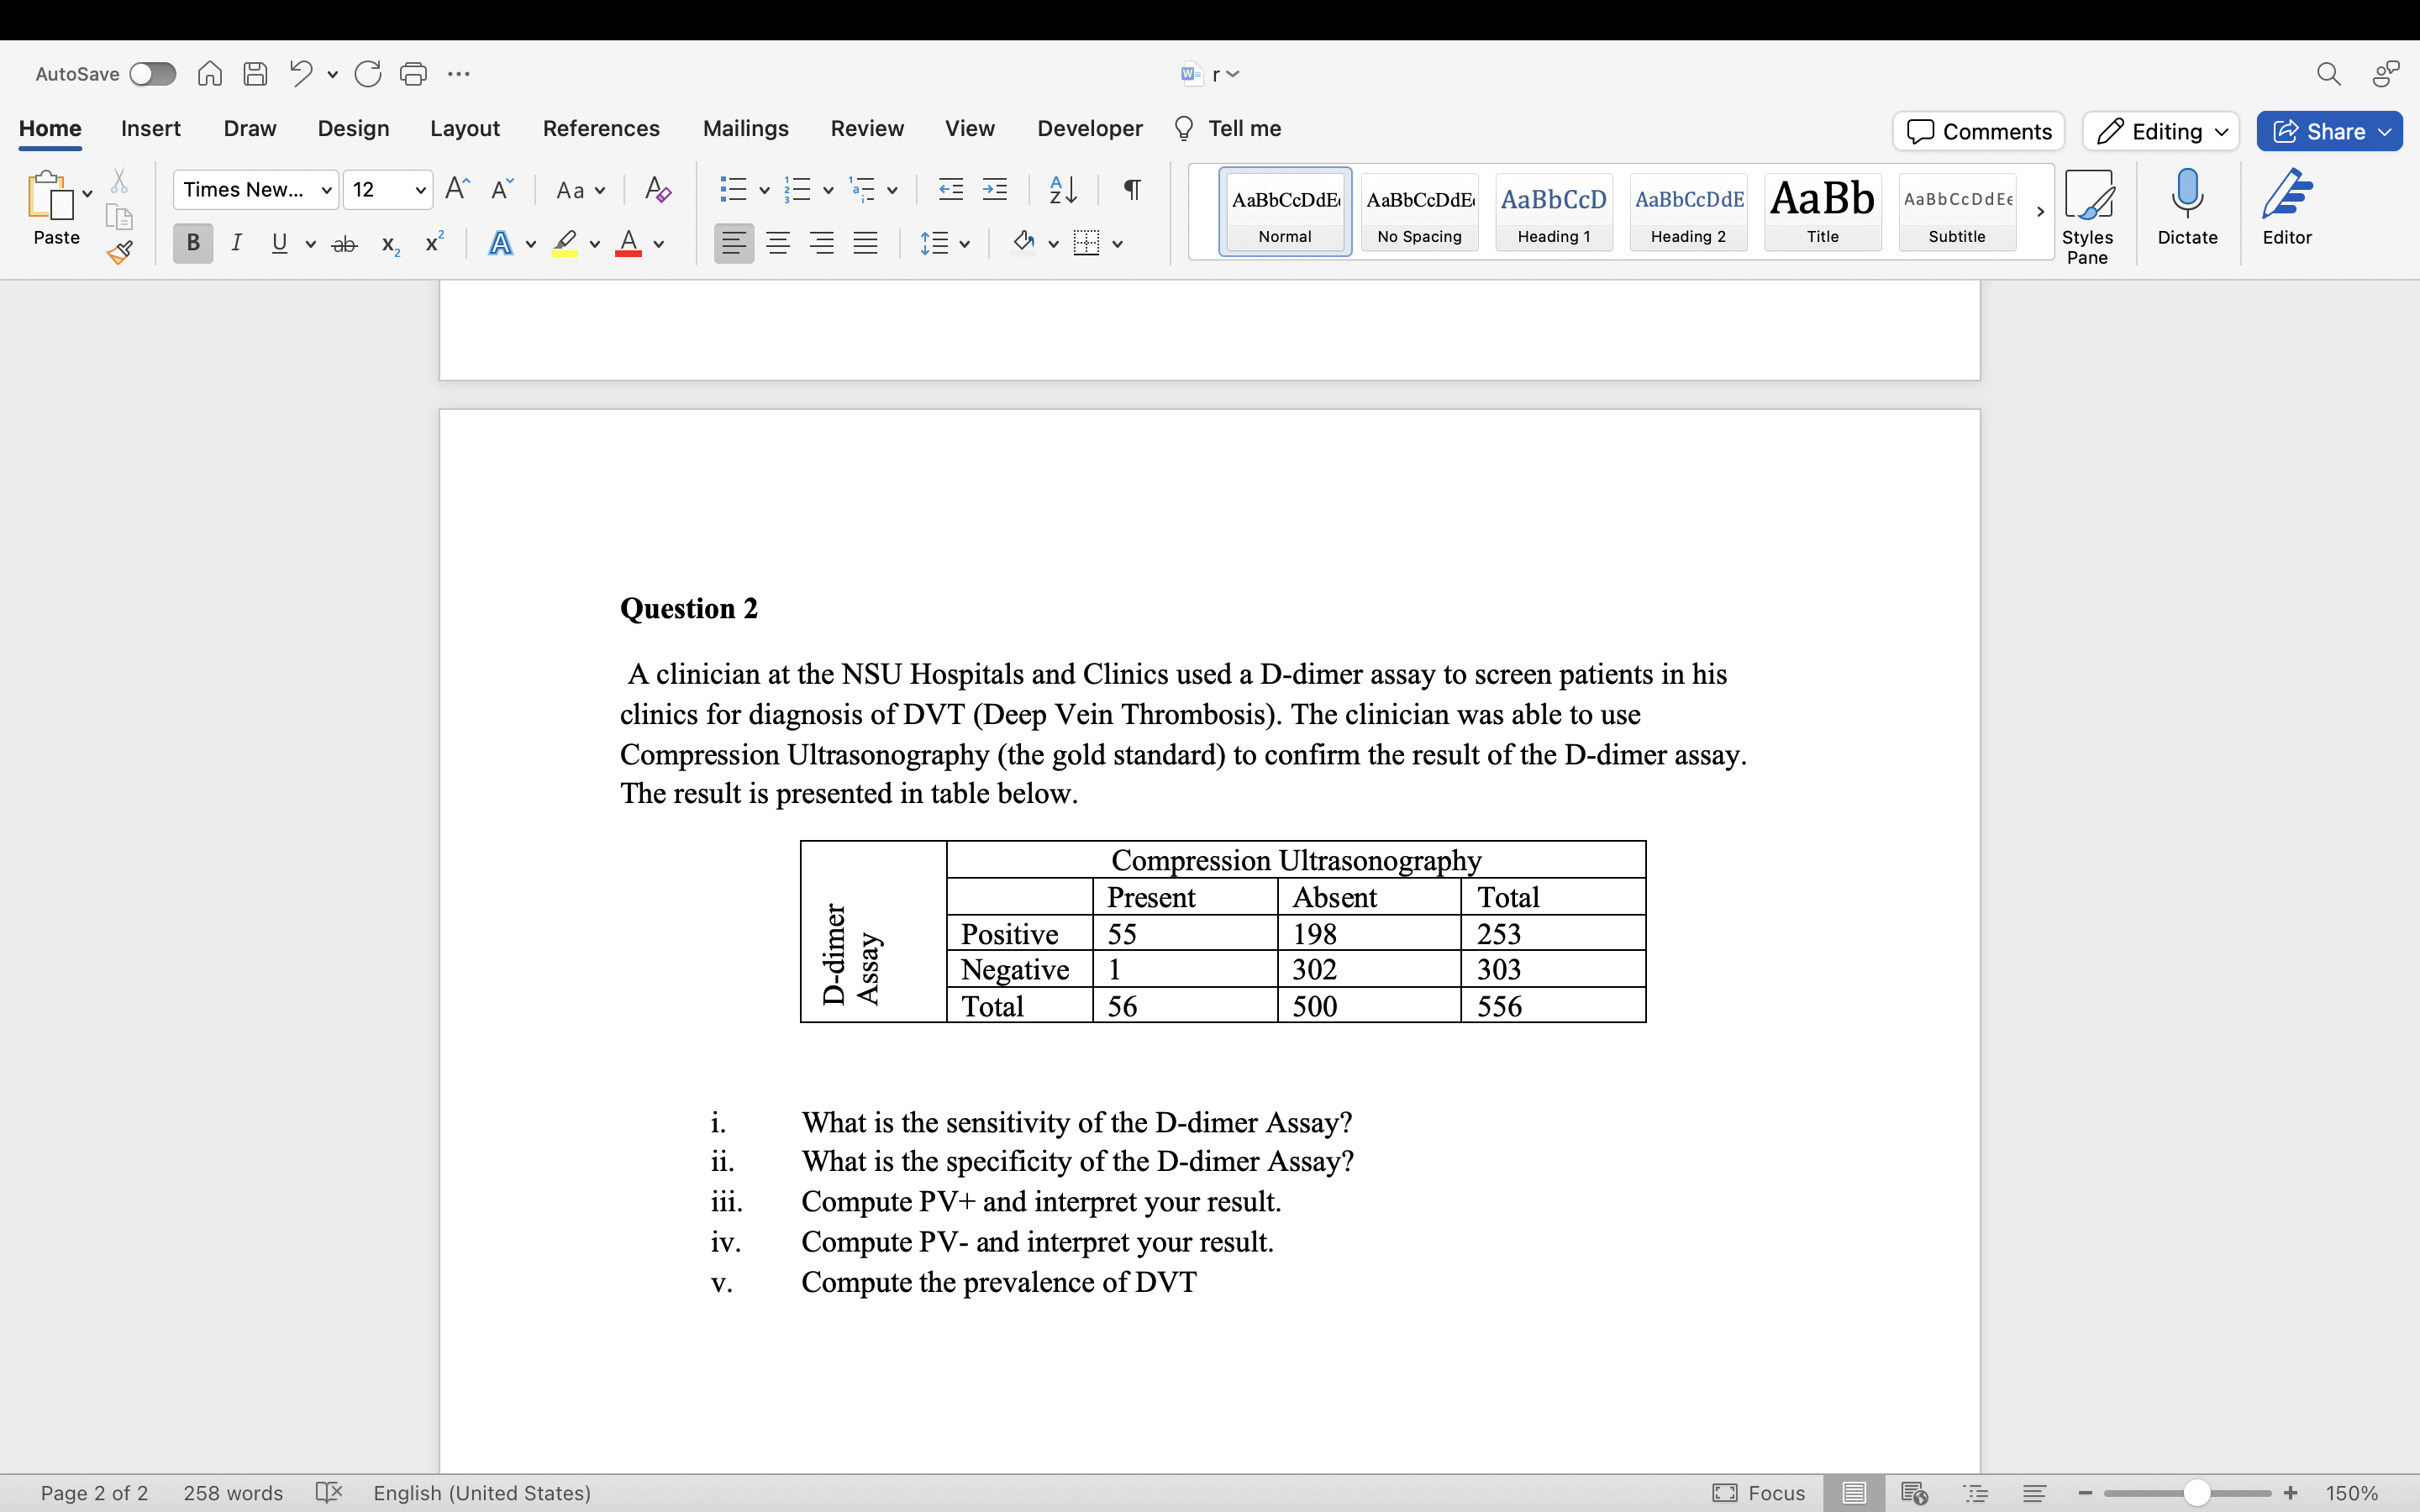Toggle Italic formatting button

point(236,243)
